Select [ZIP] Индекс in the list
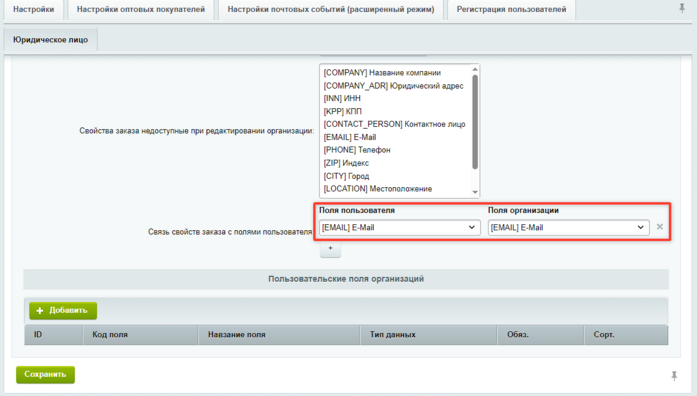Viewport: 697px width, 396px height. tap(395, 163)
